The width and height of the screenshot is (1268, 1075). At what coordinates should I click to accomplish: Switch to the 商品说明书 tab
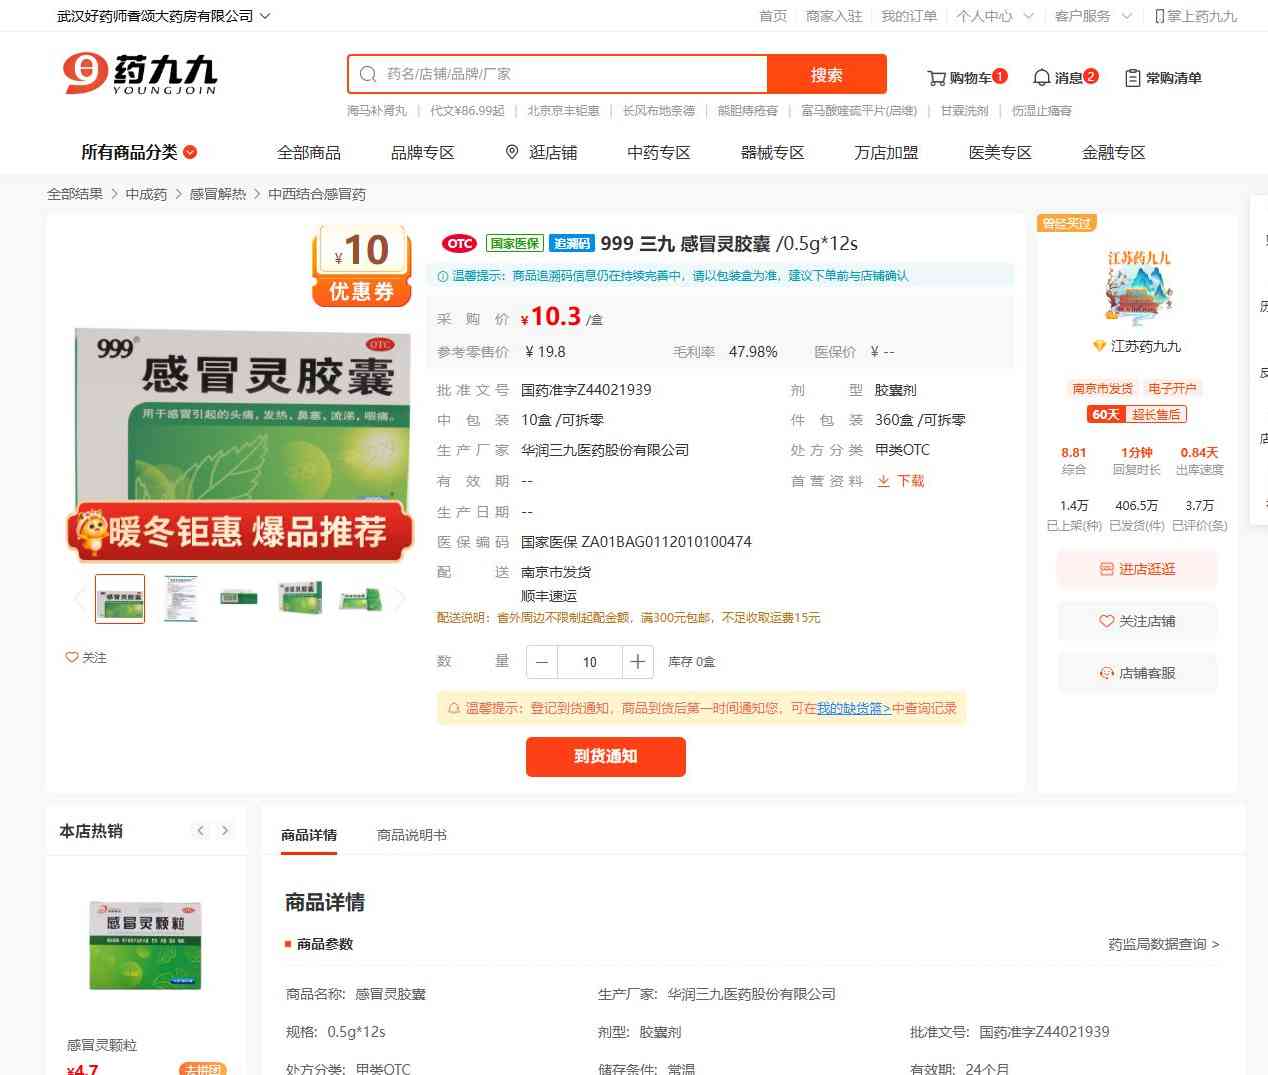pyautogui.click(x=411, y=835)
